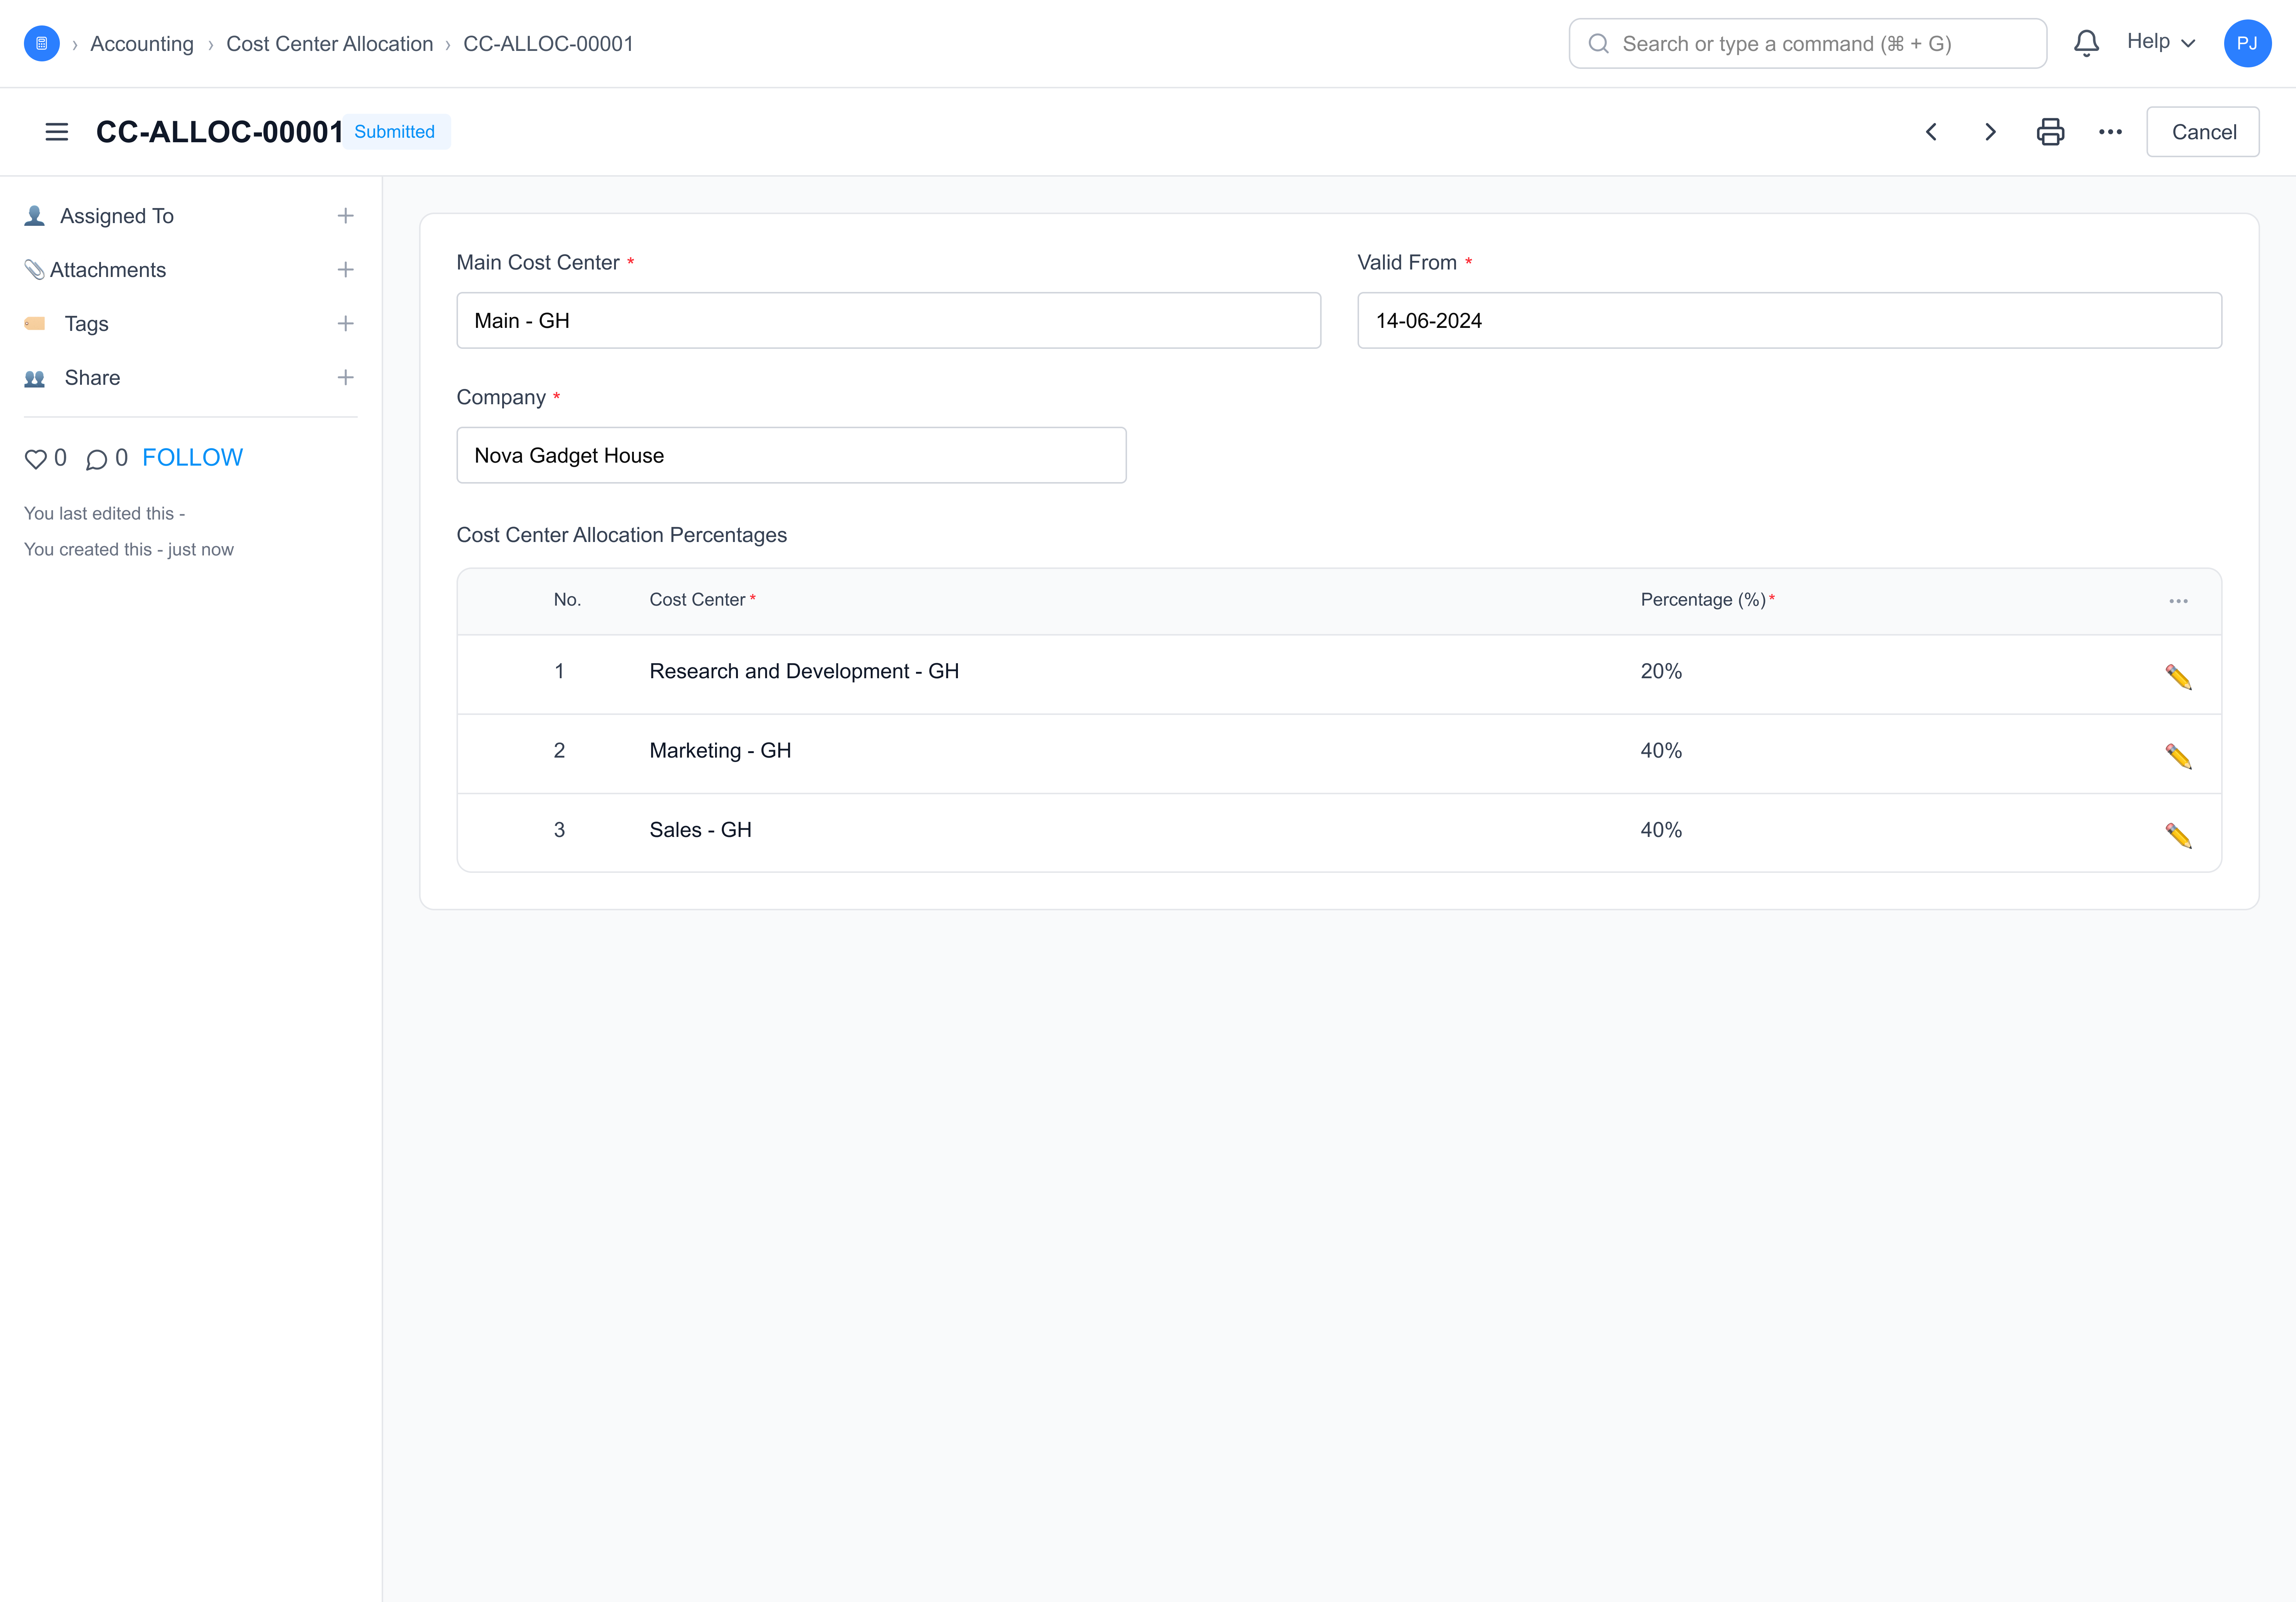Click the CC-ALLOC-00001 breadcrumb
Viewport: 2296px width, 1602px height.
[548, 44]
